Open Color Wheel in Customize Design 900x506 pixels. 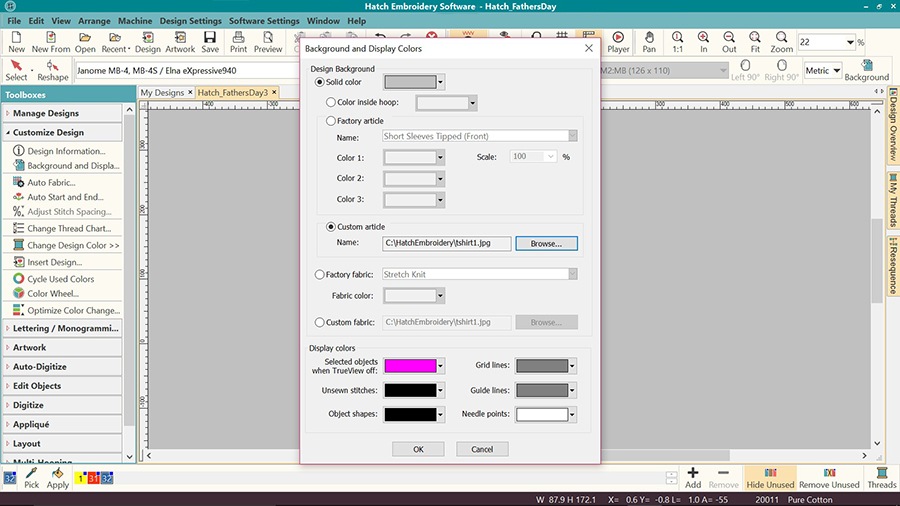(x=52, y=294)
